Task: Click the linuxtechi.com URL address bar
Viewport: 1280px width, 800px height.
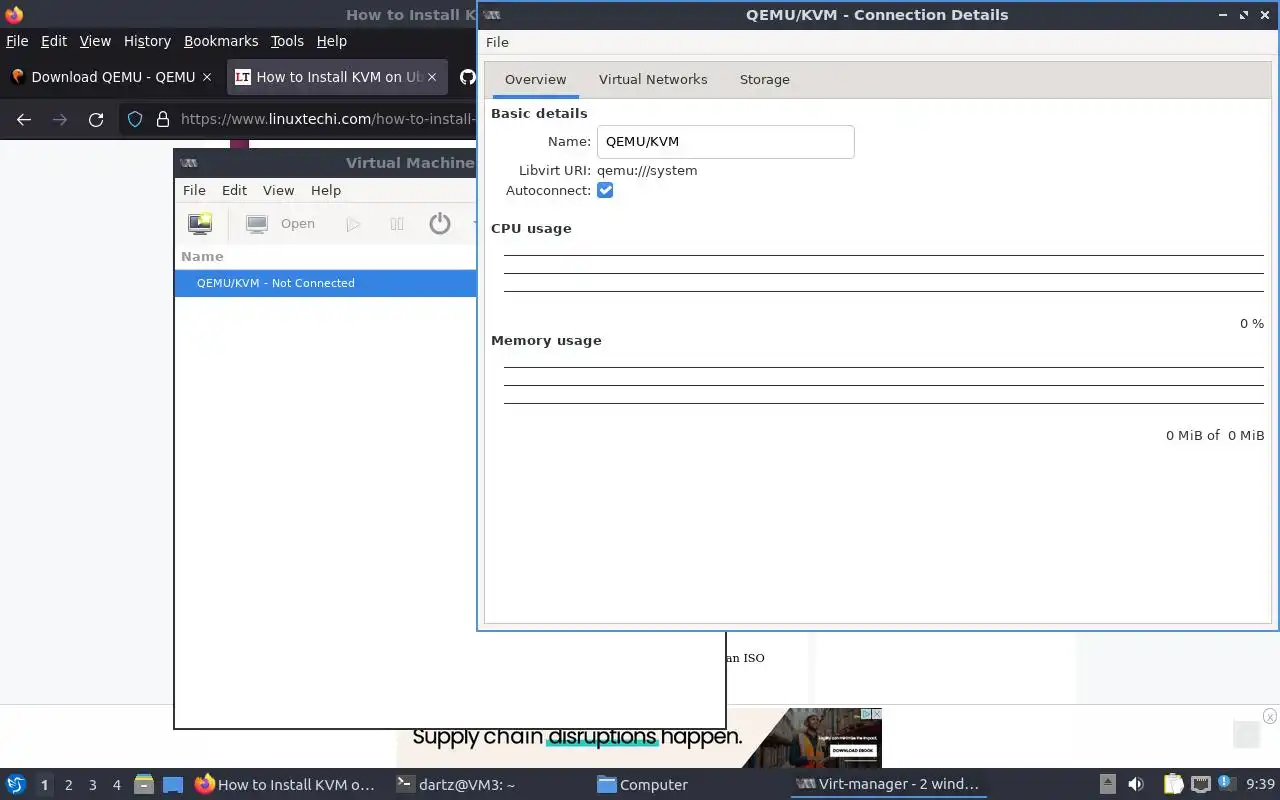Action: coord(328,119)
